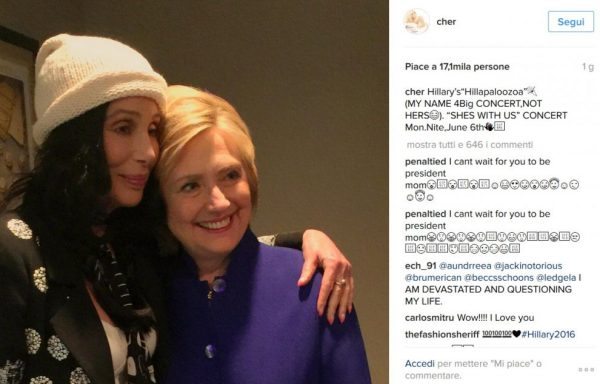
Task: Open cher's profile avatar picture
Action: point(416,21)
